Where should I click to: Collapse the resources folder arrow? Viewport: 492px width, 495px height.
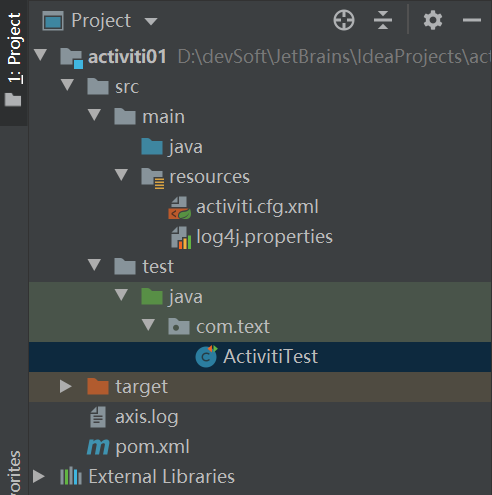[121, 175]
